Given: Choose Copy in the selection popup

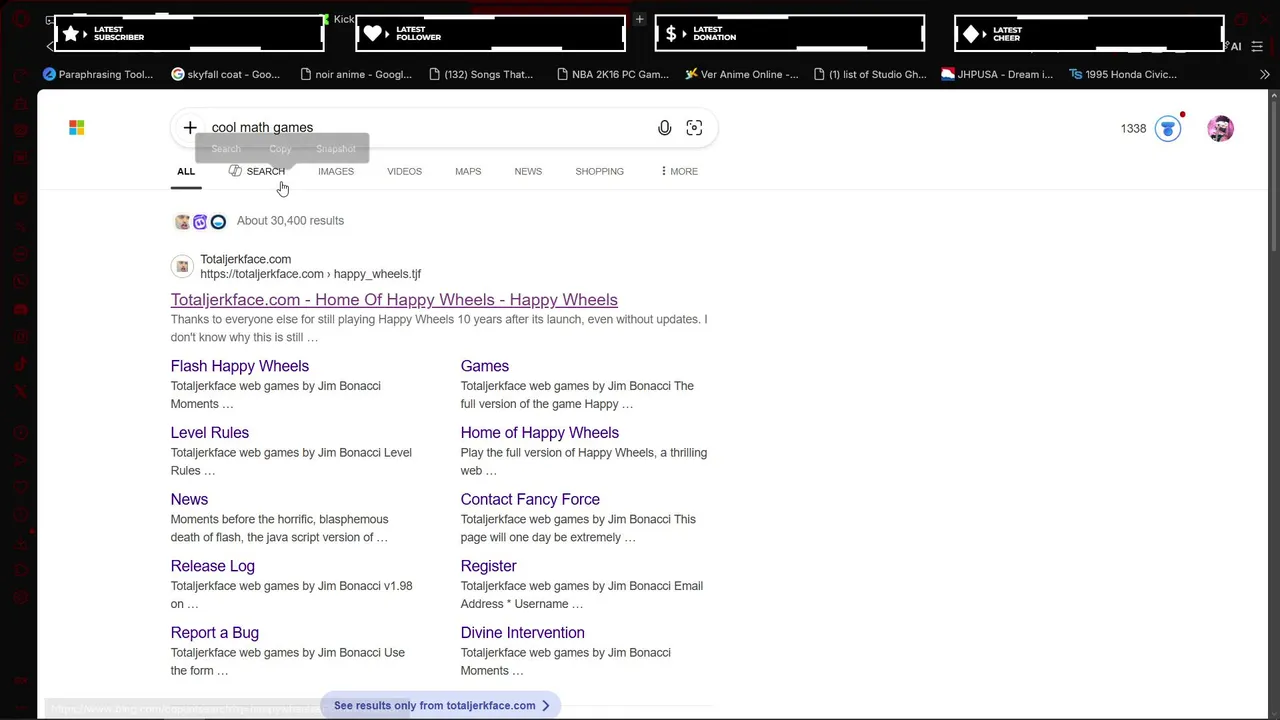Looking at the screenshot, I should [280, 149].
